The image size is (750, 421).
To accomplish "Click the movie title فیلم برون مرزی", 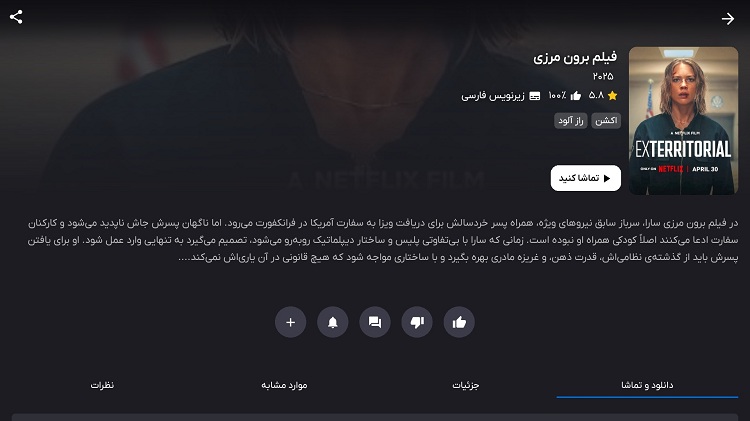I will (x=575, y=57).
